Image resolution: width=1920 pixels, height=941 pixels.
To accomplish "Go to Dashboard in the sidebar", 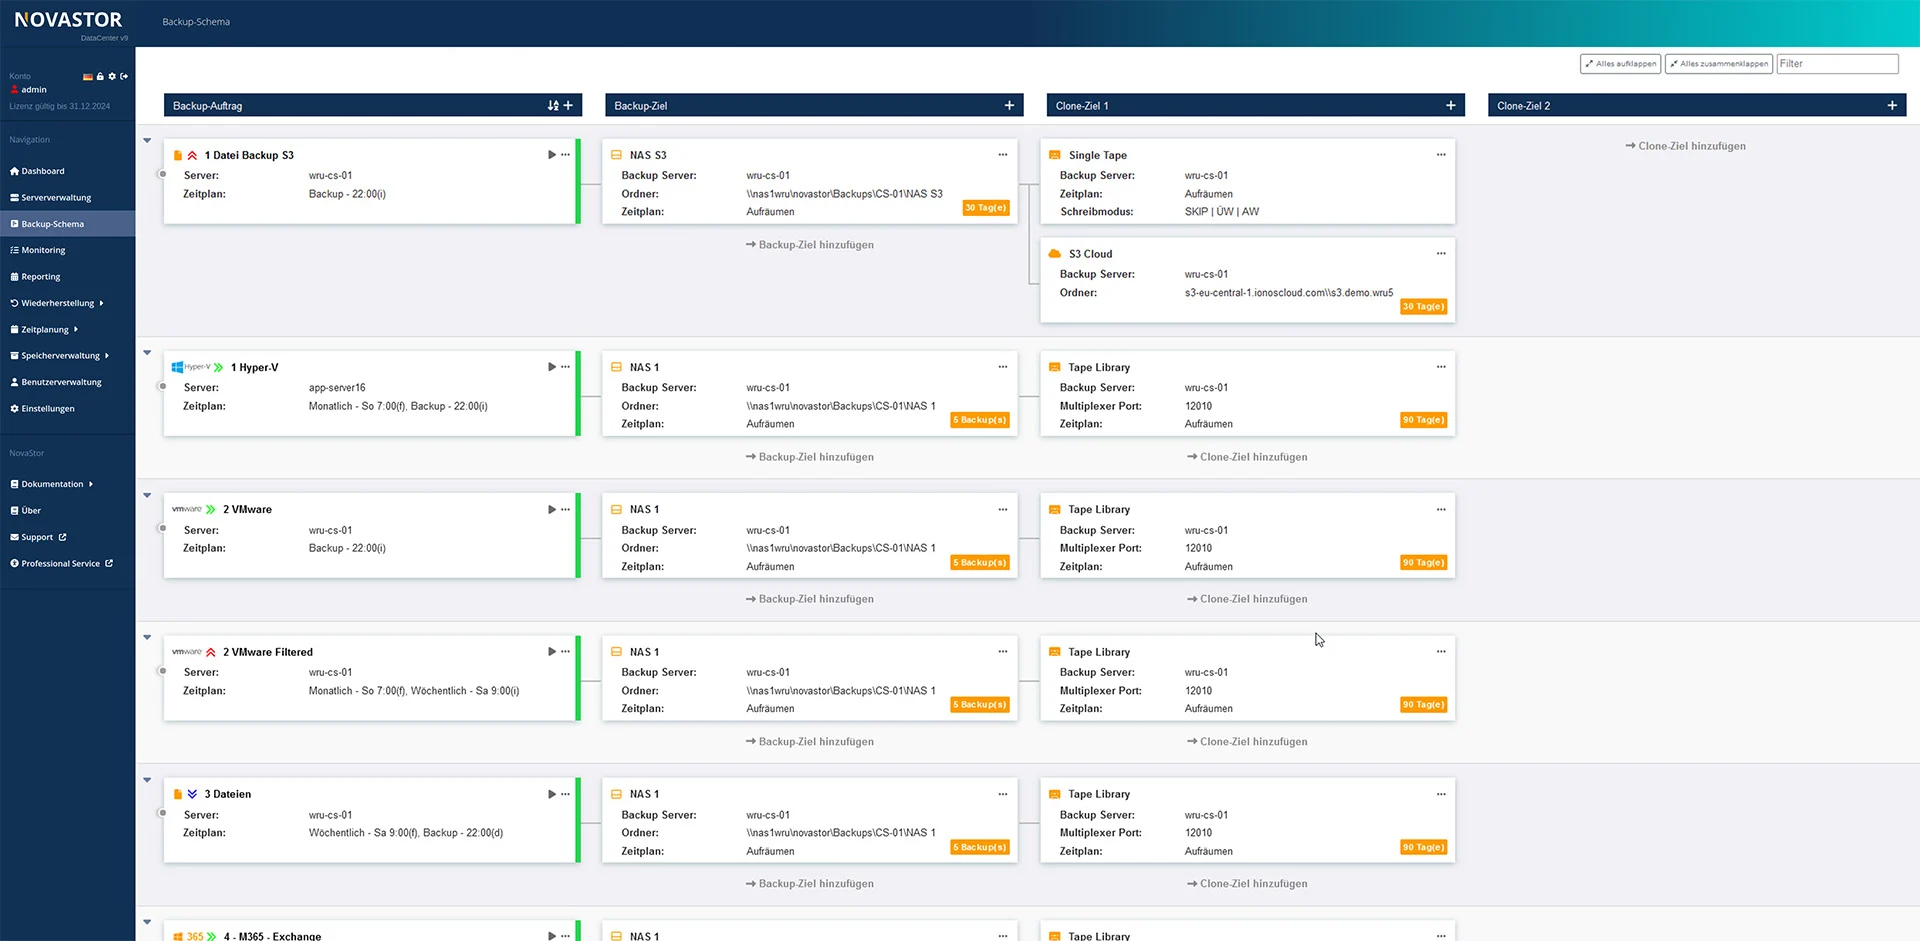I will click(x=42, y=171).
